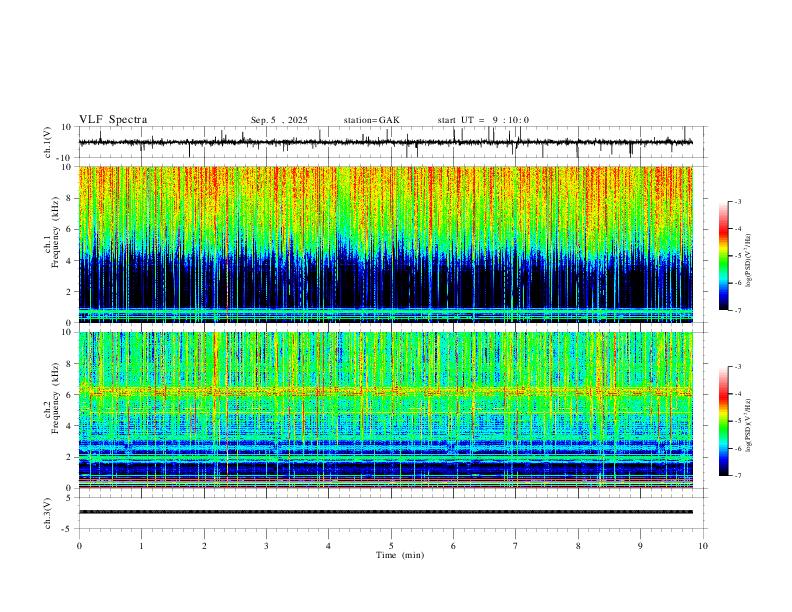Click the "Time (min)" axis title

click(400, 555)
